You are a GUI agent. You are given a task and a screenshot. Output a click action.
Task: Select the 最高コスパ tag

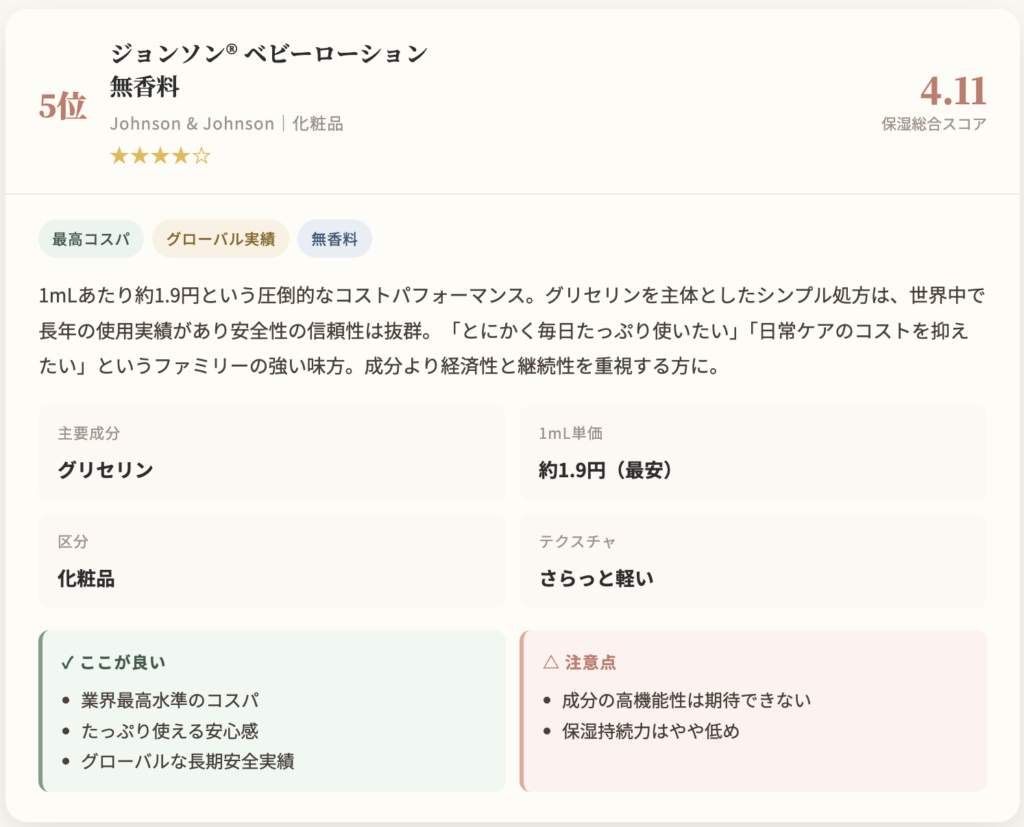point(91,239)
